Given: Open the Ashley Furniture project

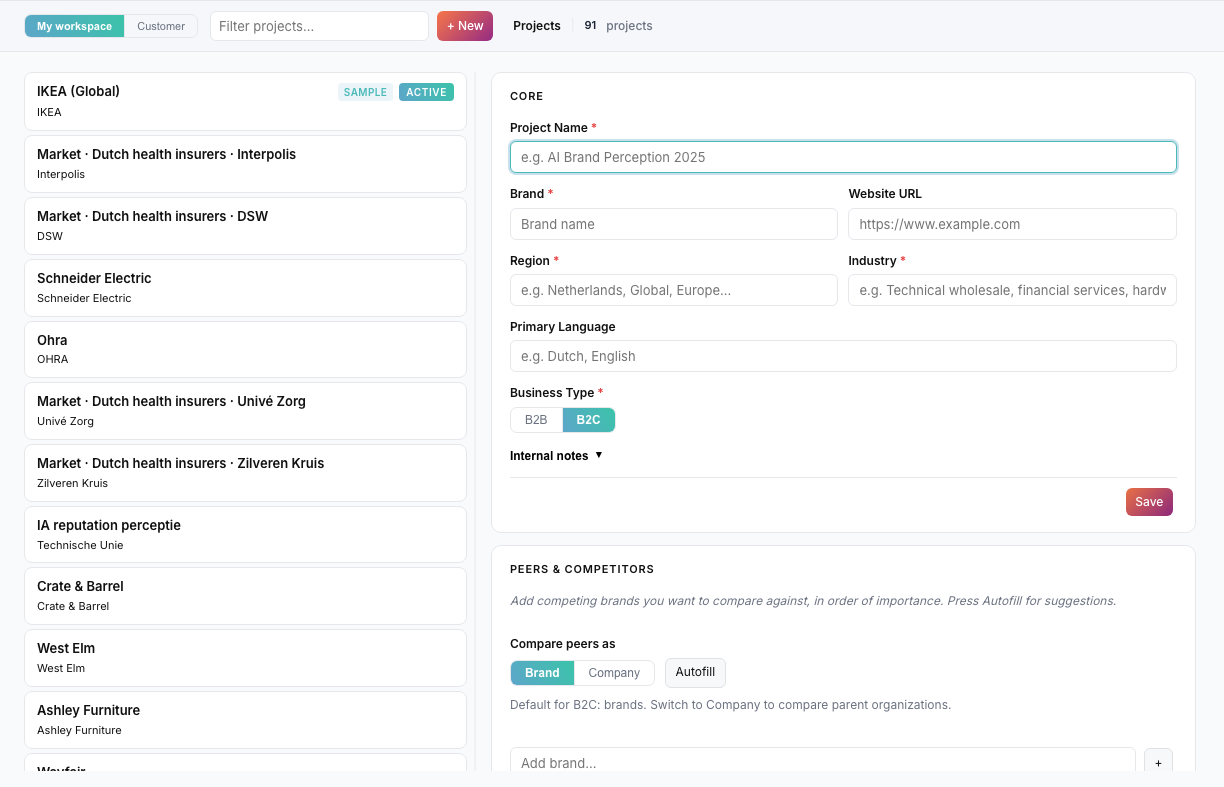Looking at the screenshot, I should [x=245, y=720].
